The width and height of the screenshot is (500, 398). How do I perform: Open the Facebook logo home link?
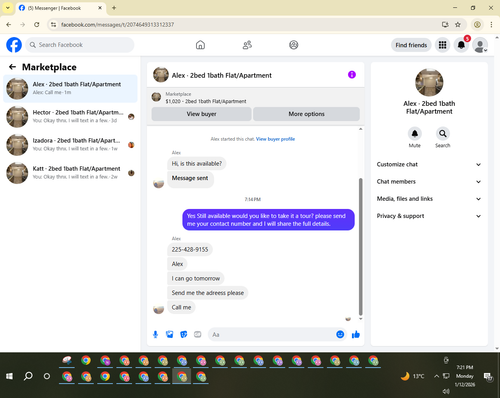(x=14, y=45)
